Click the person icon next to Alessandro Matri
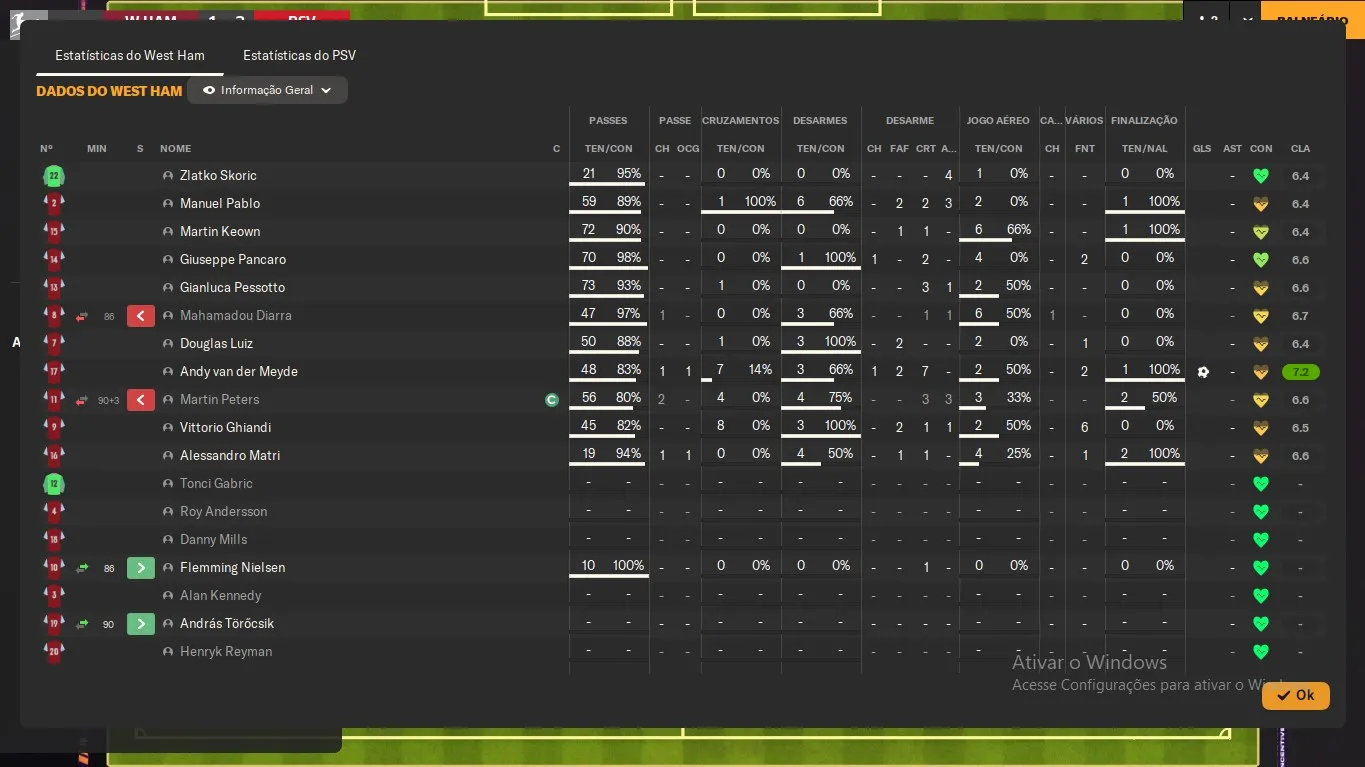This screenshot has width=1365, height=767. [168, 456]
